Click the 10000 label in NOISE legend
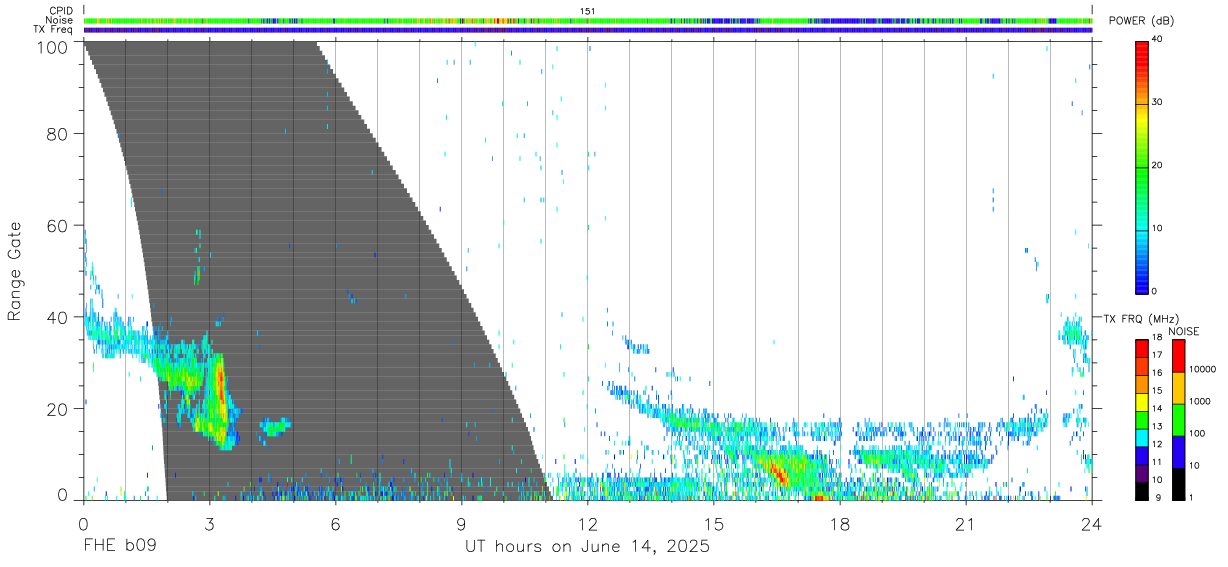This screenshot has width=1228, height=567. tap(1204, 369)
